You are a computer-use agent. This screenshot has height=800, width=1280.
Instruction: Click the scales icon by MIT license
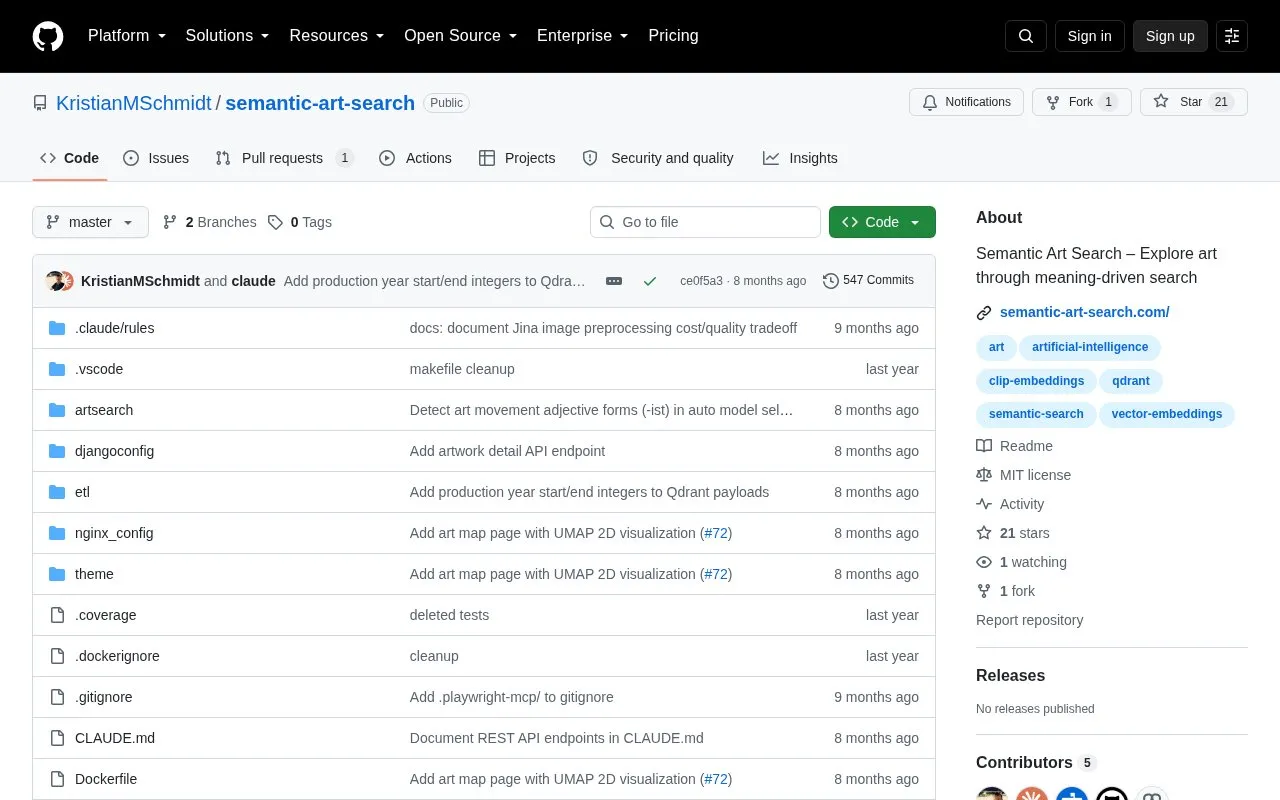coord(984,475)
